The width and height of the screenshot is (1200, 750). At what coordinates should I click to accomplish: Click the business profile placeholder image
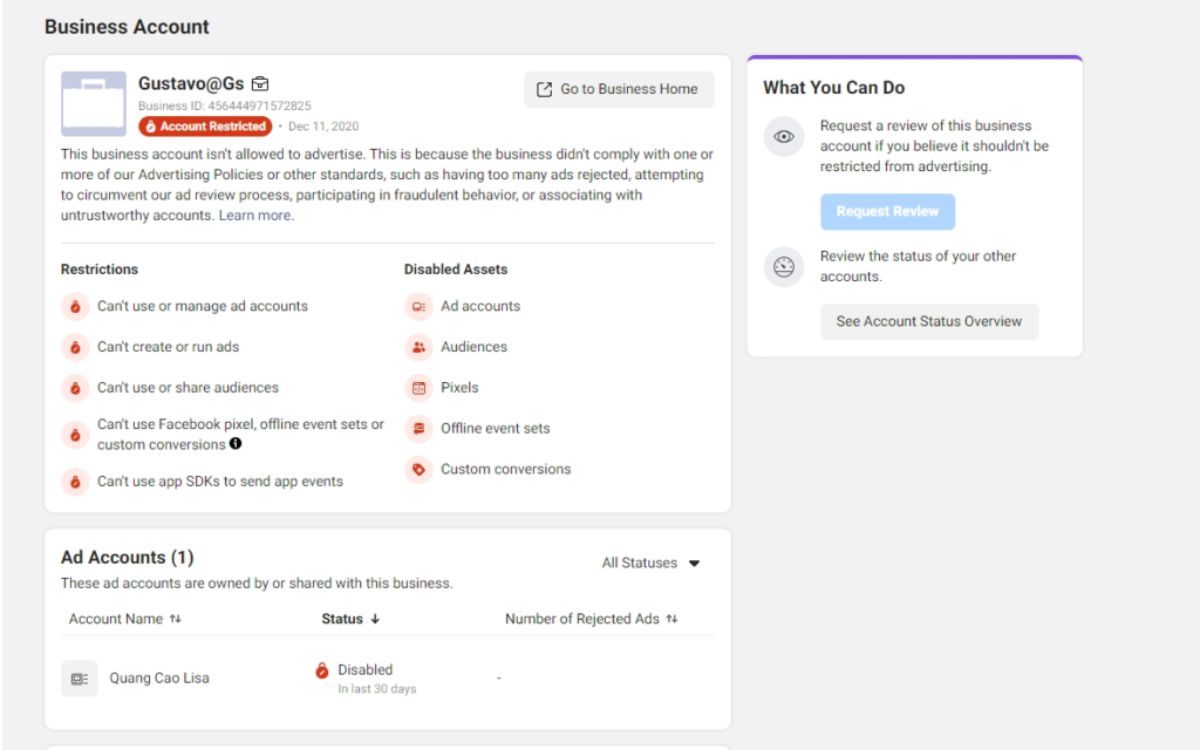[94, 104]
